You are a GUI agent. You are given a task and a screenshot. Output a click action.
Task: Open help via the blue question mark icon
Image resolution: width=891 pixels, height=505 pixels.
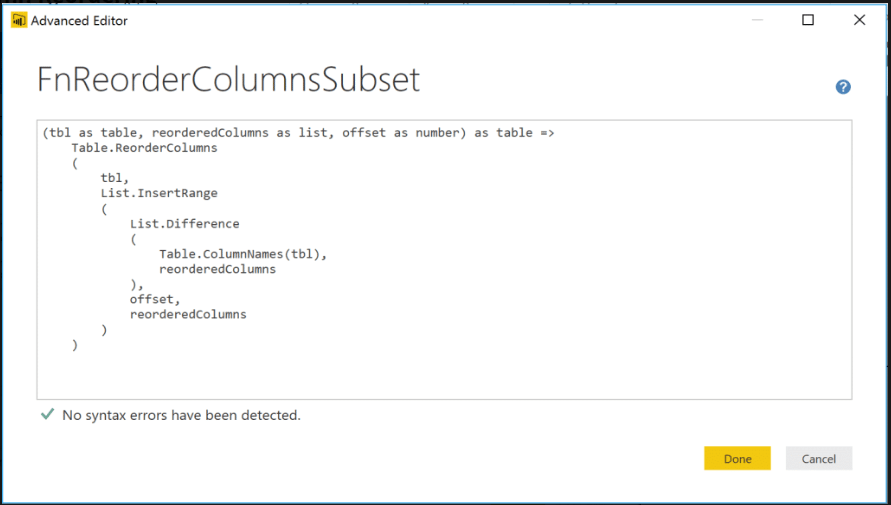(x=843, y=87)
